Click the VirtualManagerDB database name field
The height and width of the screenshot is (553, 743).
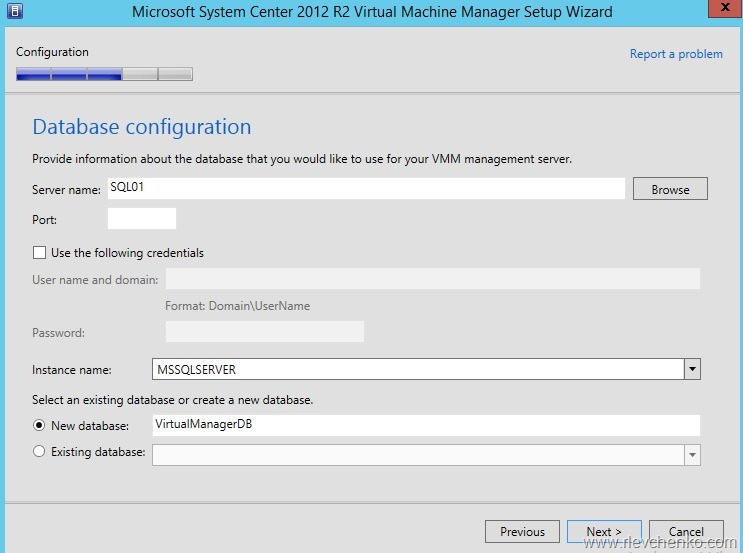(425, 425)
